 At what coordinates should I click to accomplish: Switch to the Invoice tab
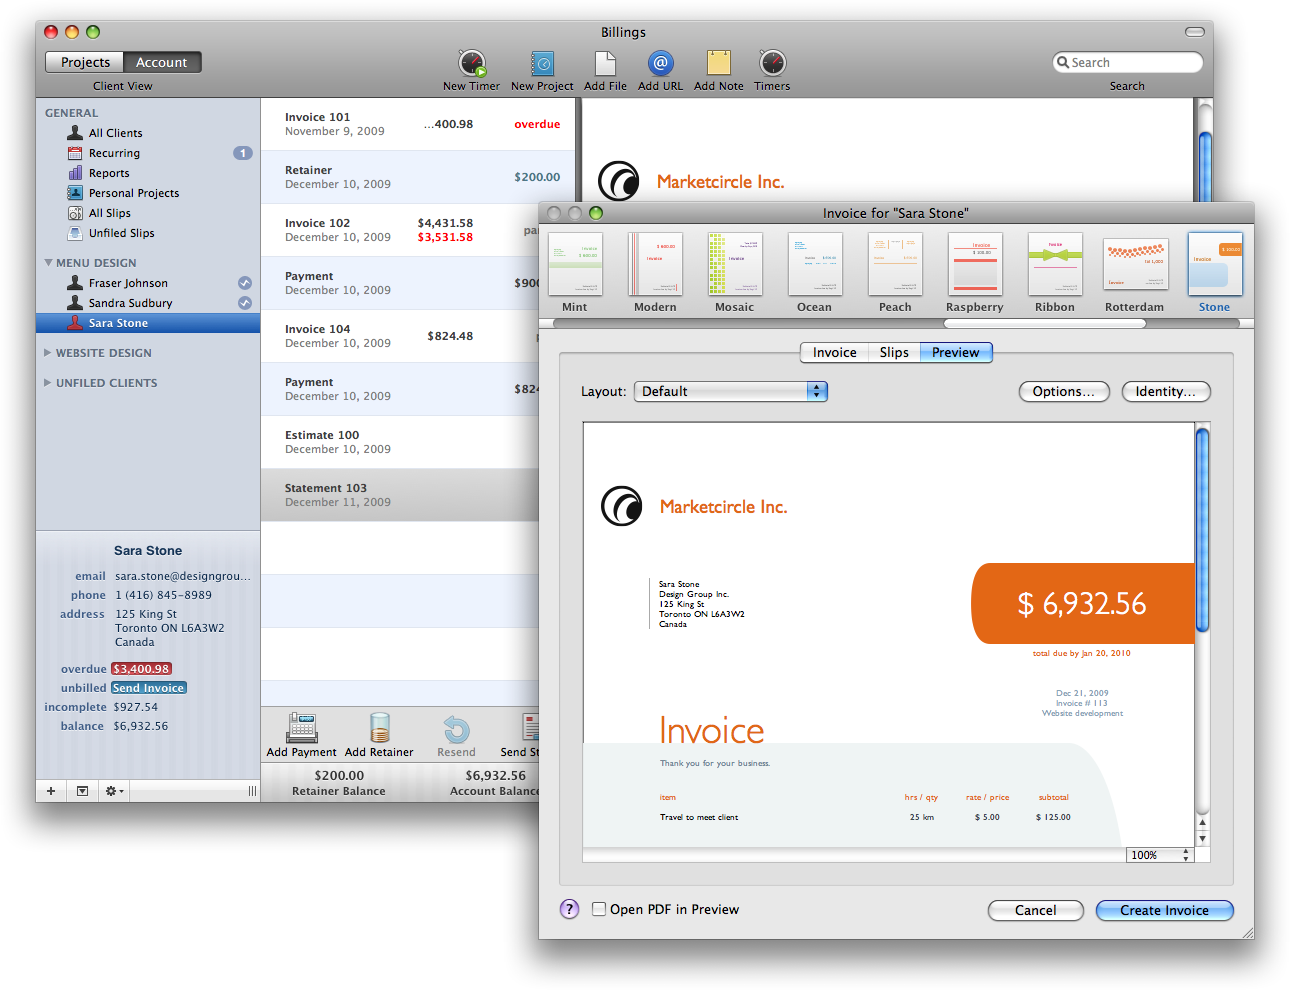(834, 352)
